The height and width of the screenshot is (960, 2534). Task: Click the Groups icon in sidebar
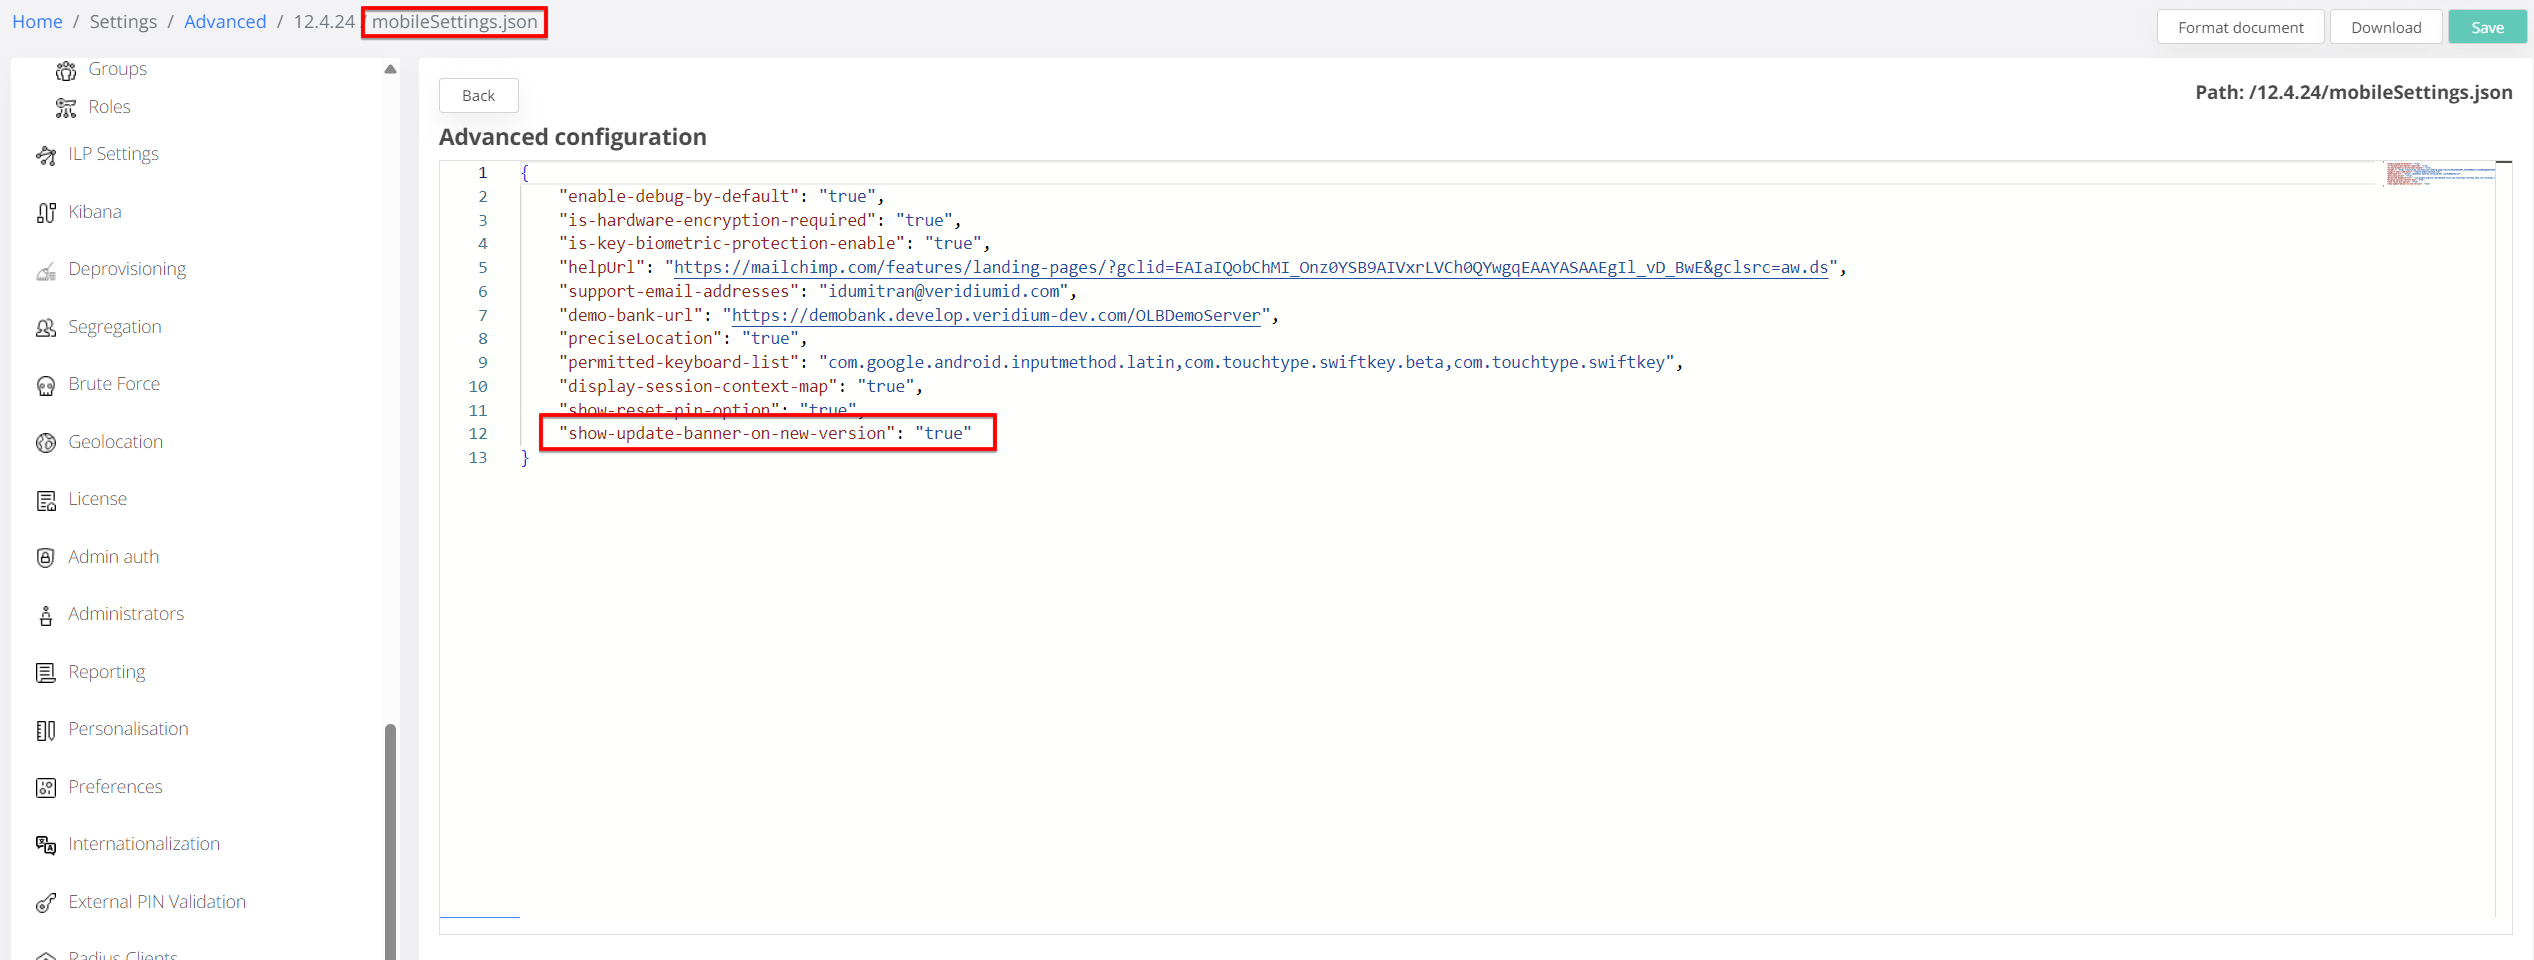pos(66,70)
